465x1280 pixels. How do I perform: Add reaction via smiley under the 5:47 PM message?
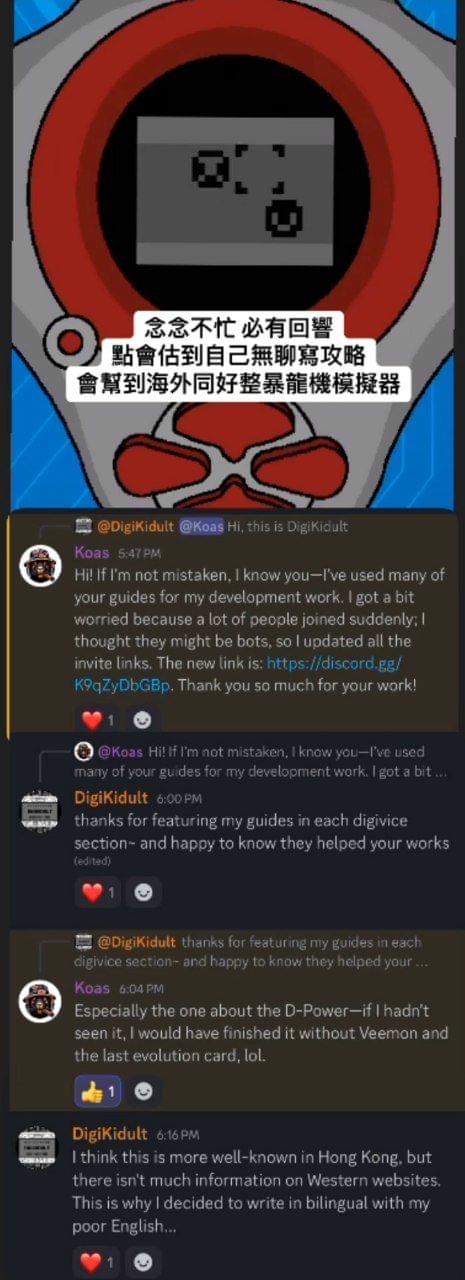[143, 720]
